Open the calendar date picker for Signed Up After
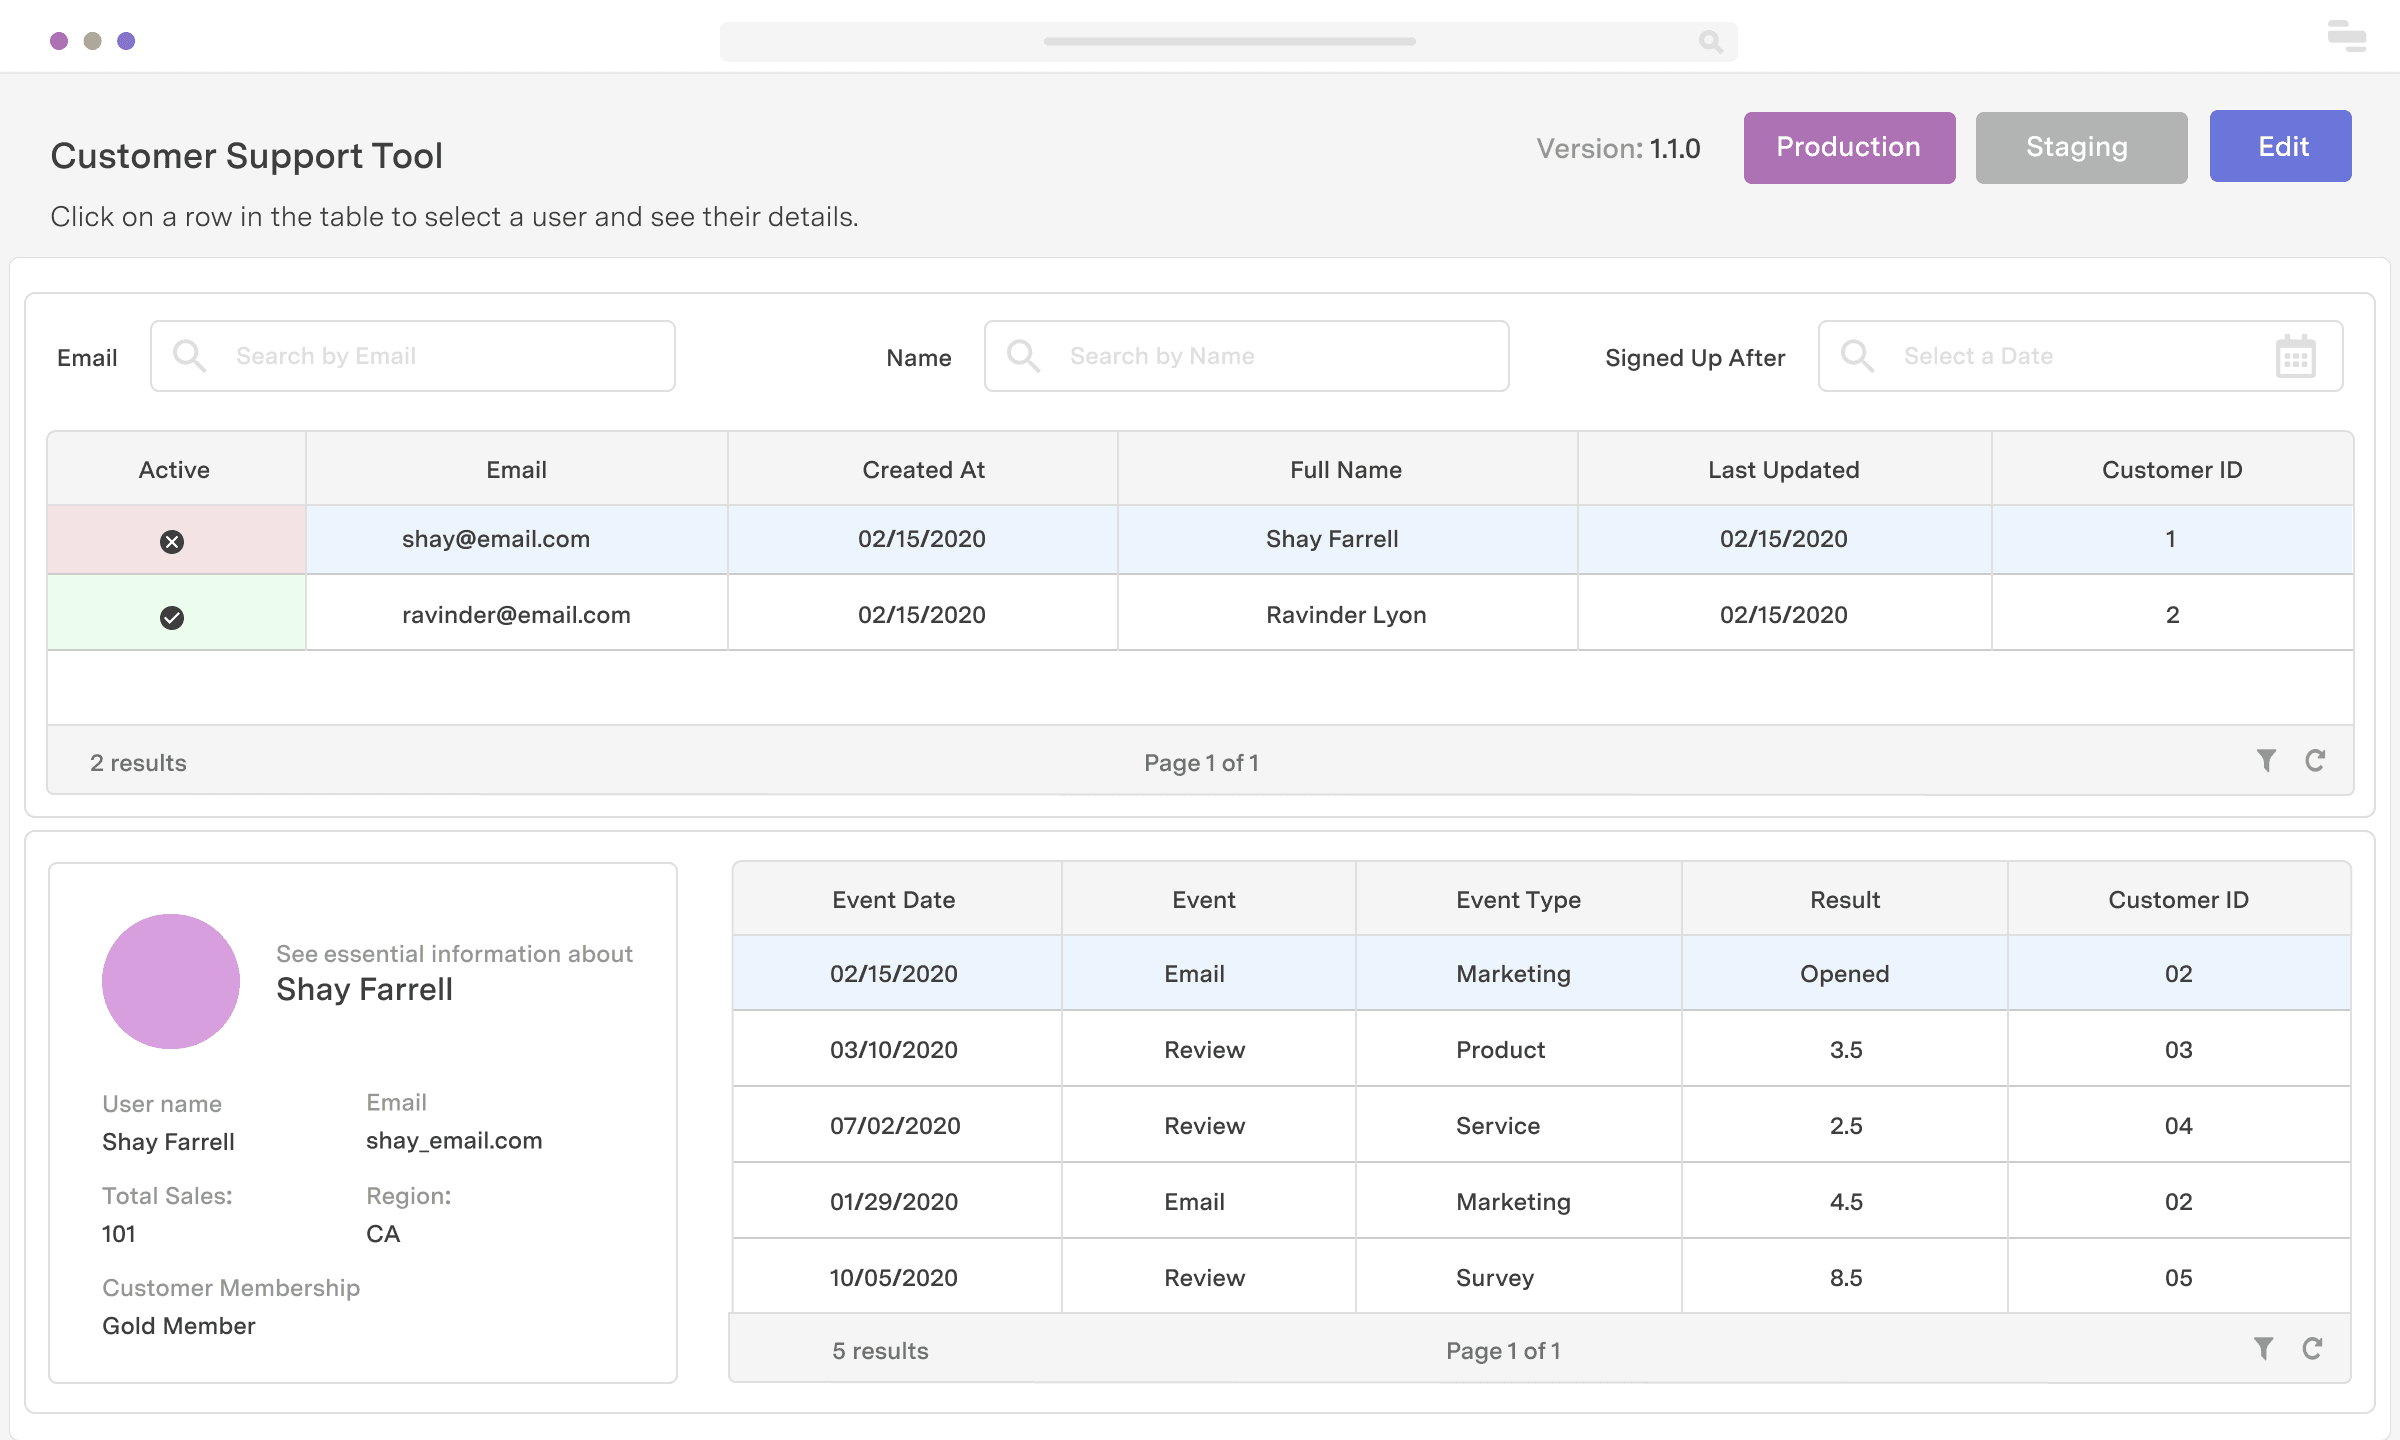2400x1440 pixels. (x=2295, y=355)
